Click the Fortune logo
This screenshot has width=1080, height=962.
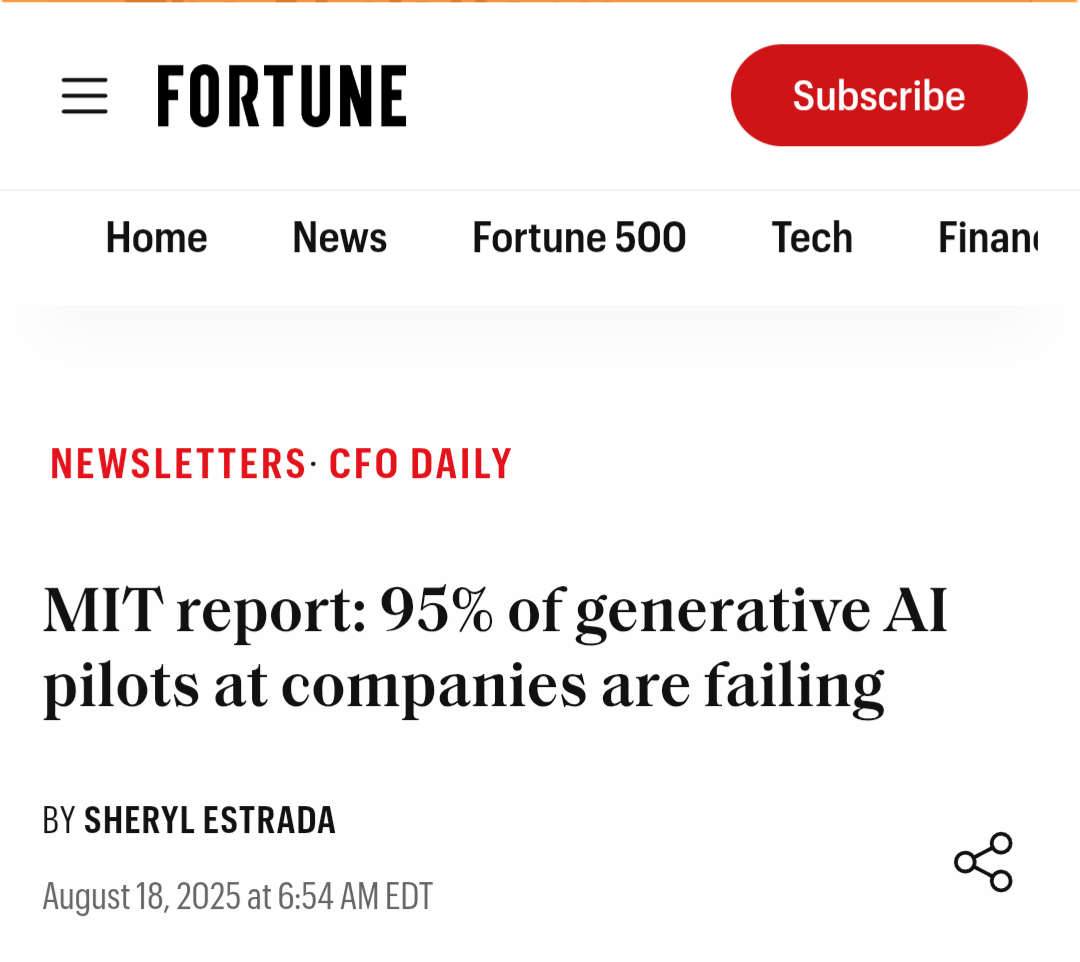coord(282,96)
